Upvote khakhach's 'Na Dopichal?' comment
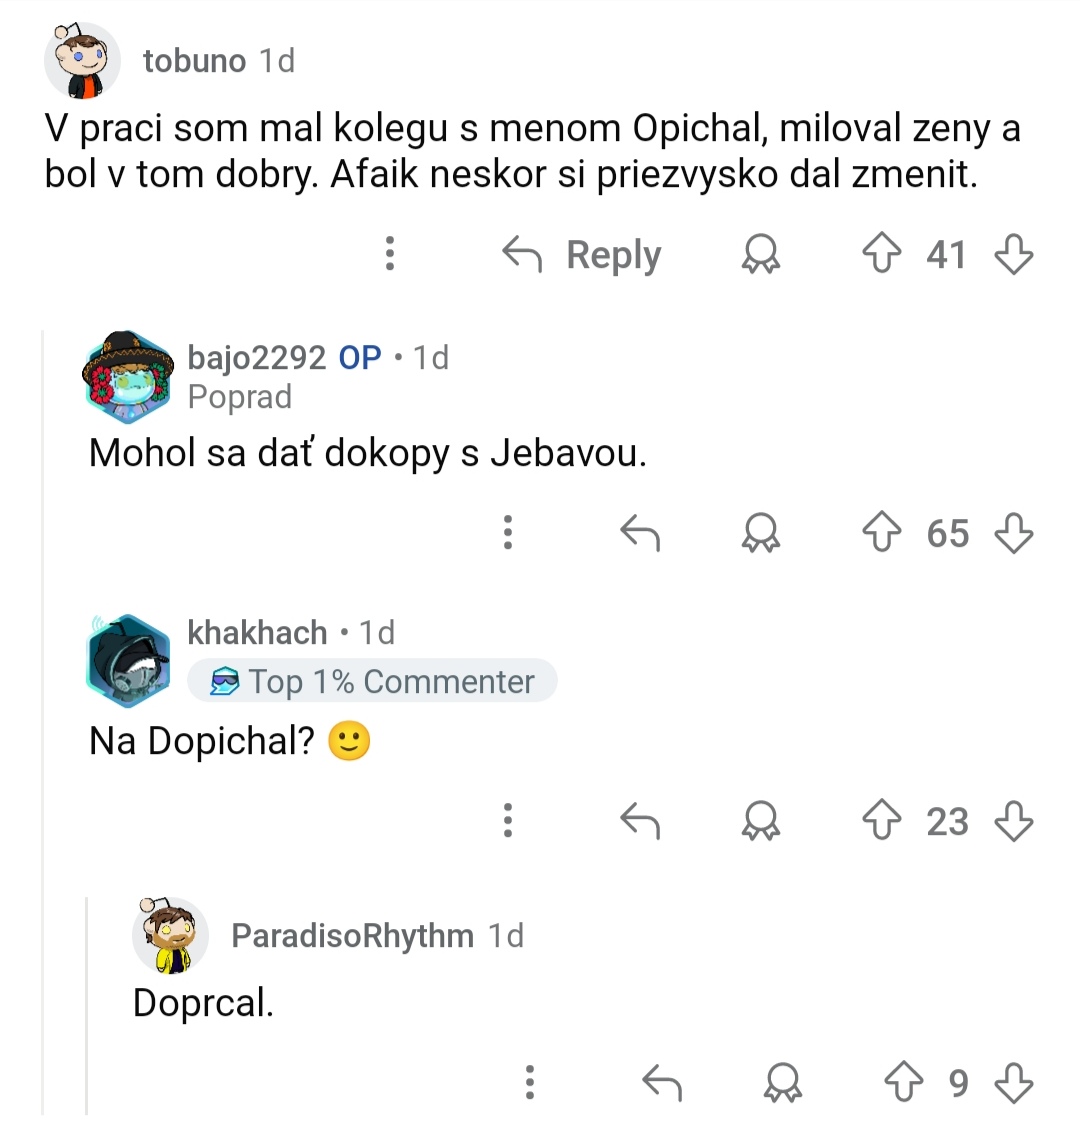The image size is (1080, 1130). tap(881, 821)
